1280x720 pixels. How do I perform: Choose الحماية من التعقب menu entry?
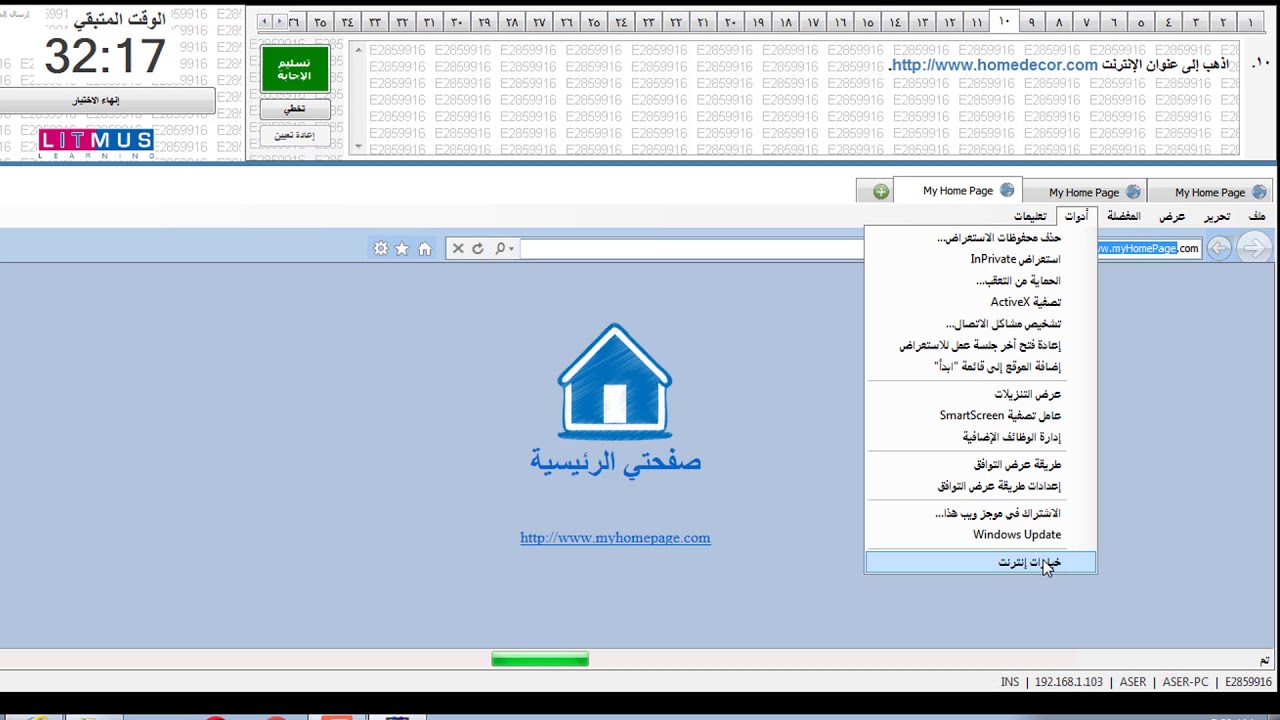coord(980,281)
